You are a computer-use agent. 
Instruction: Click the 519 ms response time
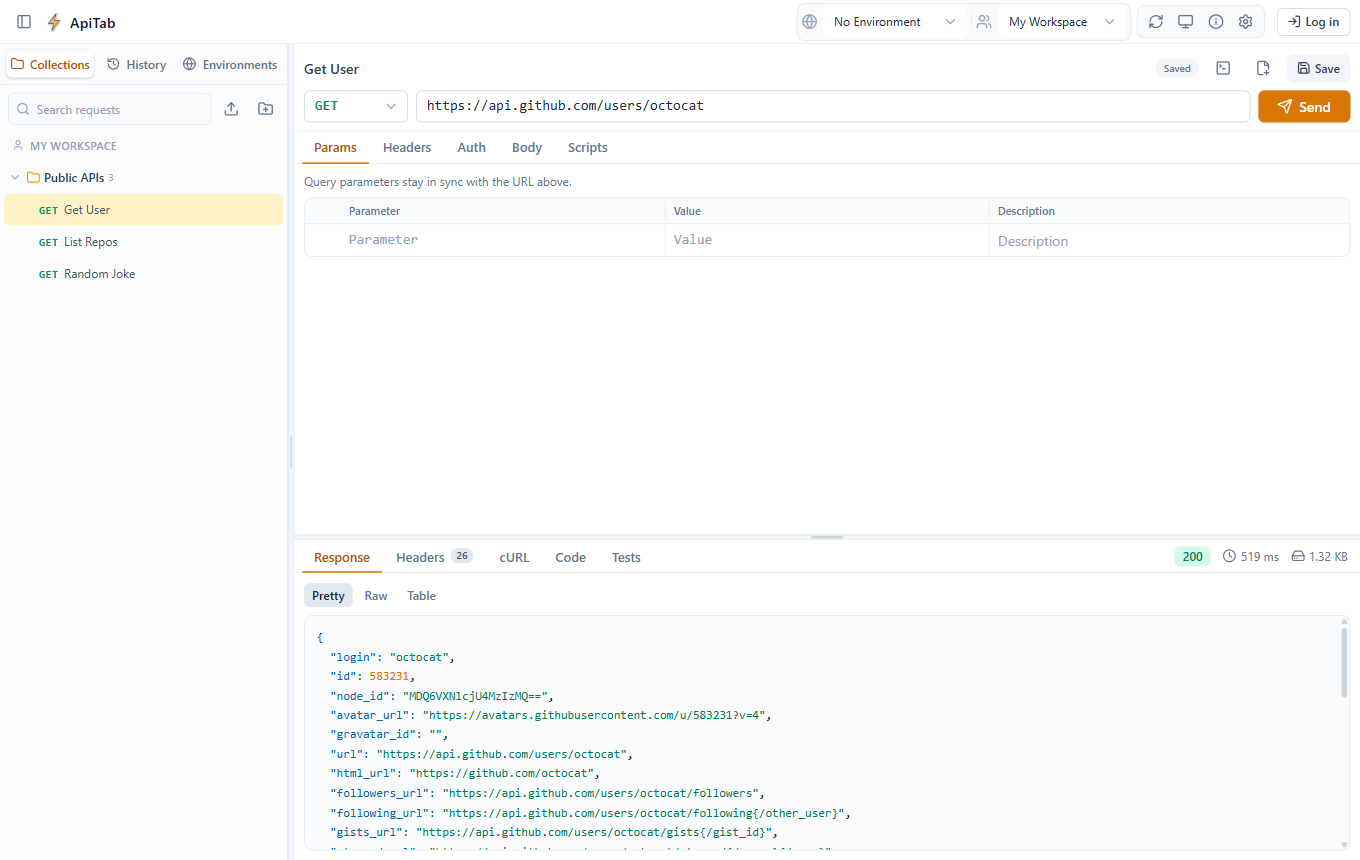(x=1260, y=556)
